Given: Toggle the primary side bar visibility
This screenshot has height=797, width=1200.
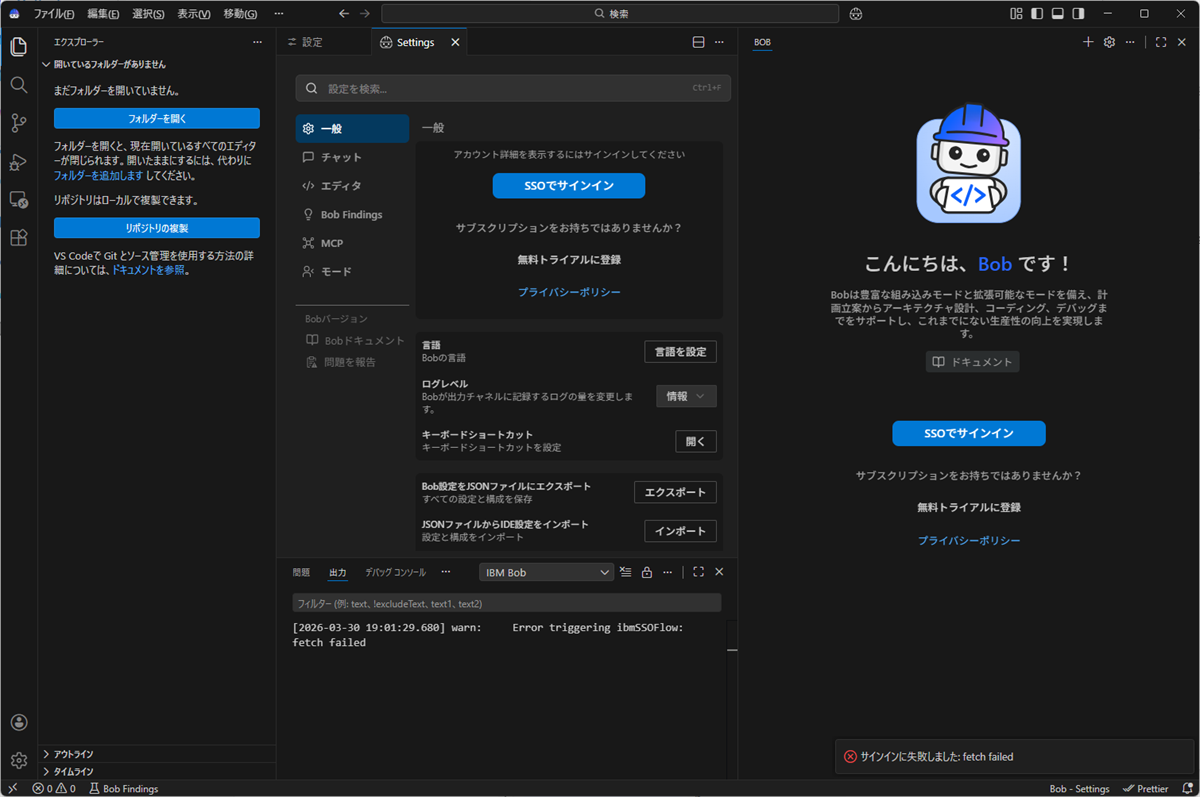Looking at the screenshot, I should point(1037,14).
